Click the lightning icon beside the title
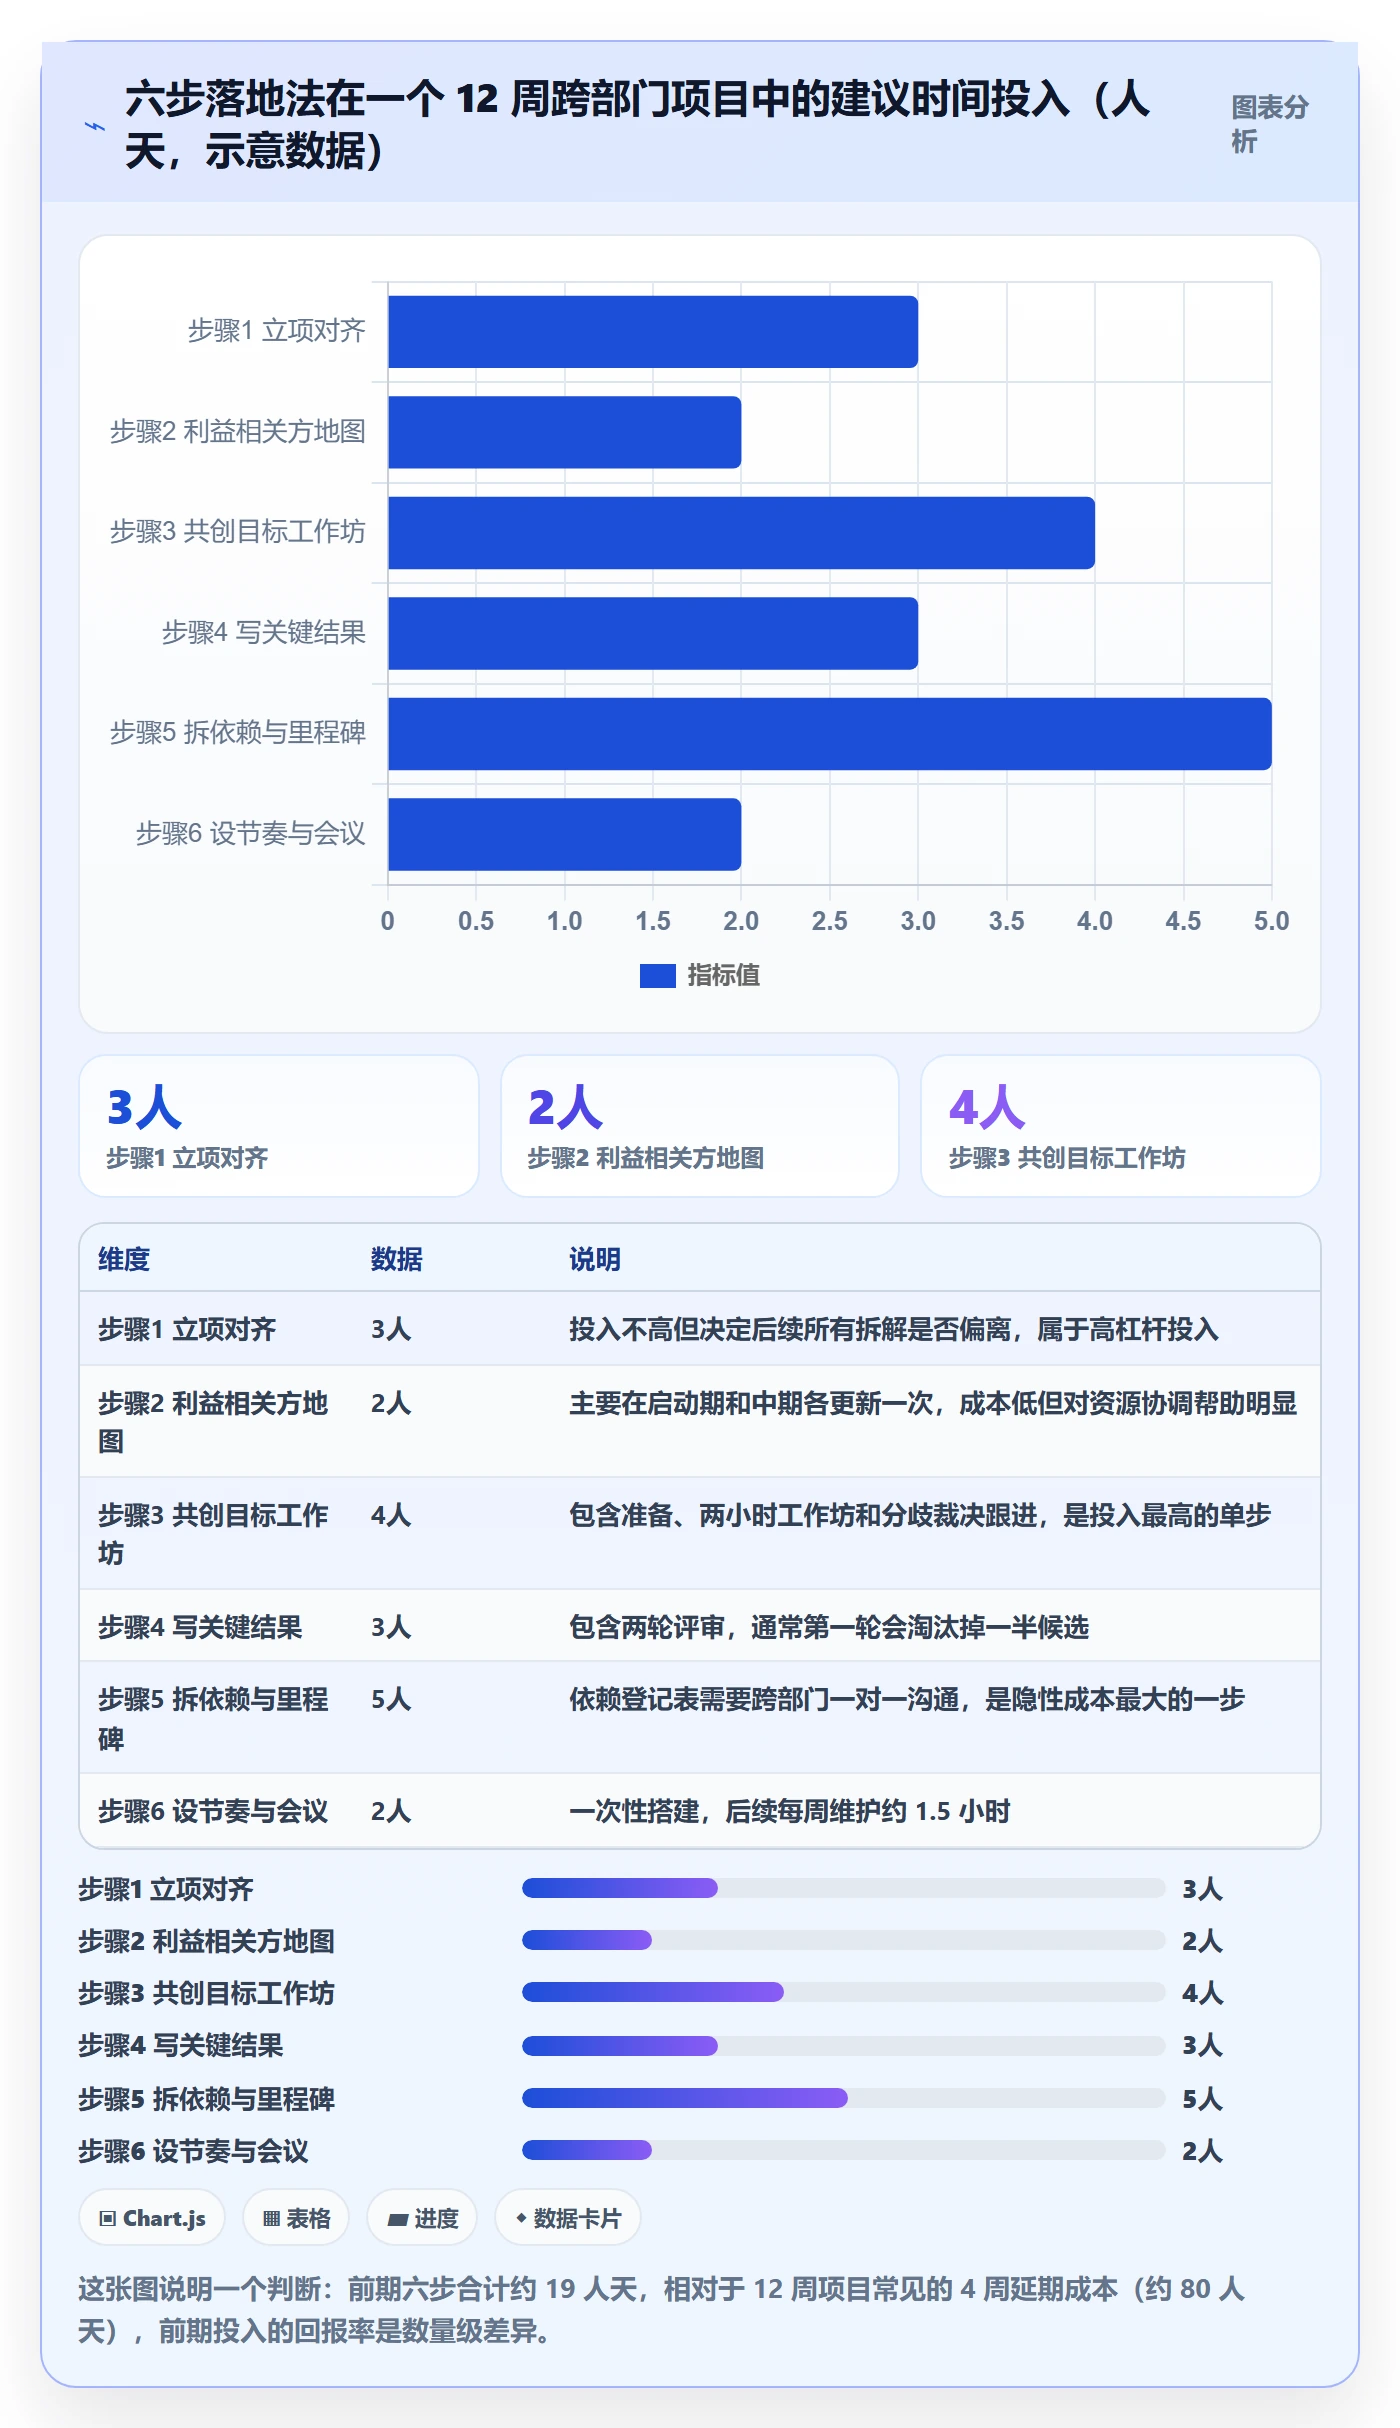This screenshot has width=1400, height=2428. pos(95,126)
